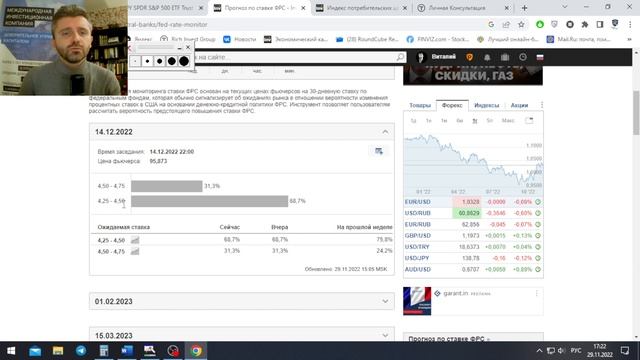The width and height of the screenshot is (640, 360).
Task: Click the green circle extension icon
Action: click(540, 24)
